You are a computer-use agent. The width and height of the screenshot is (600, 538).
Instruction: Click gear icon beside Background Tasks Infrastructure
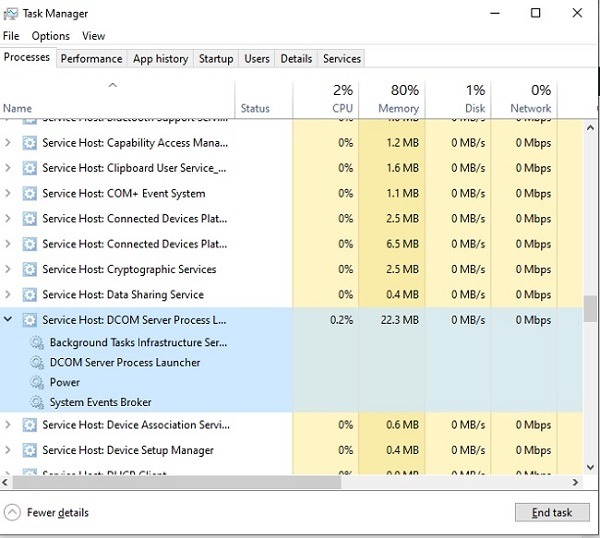37,342
